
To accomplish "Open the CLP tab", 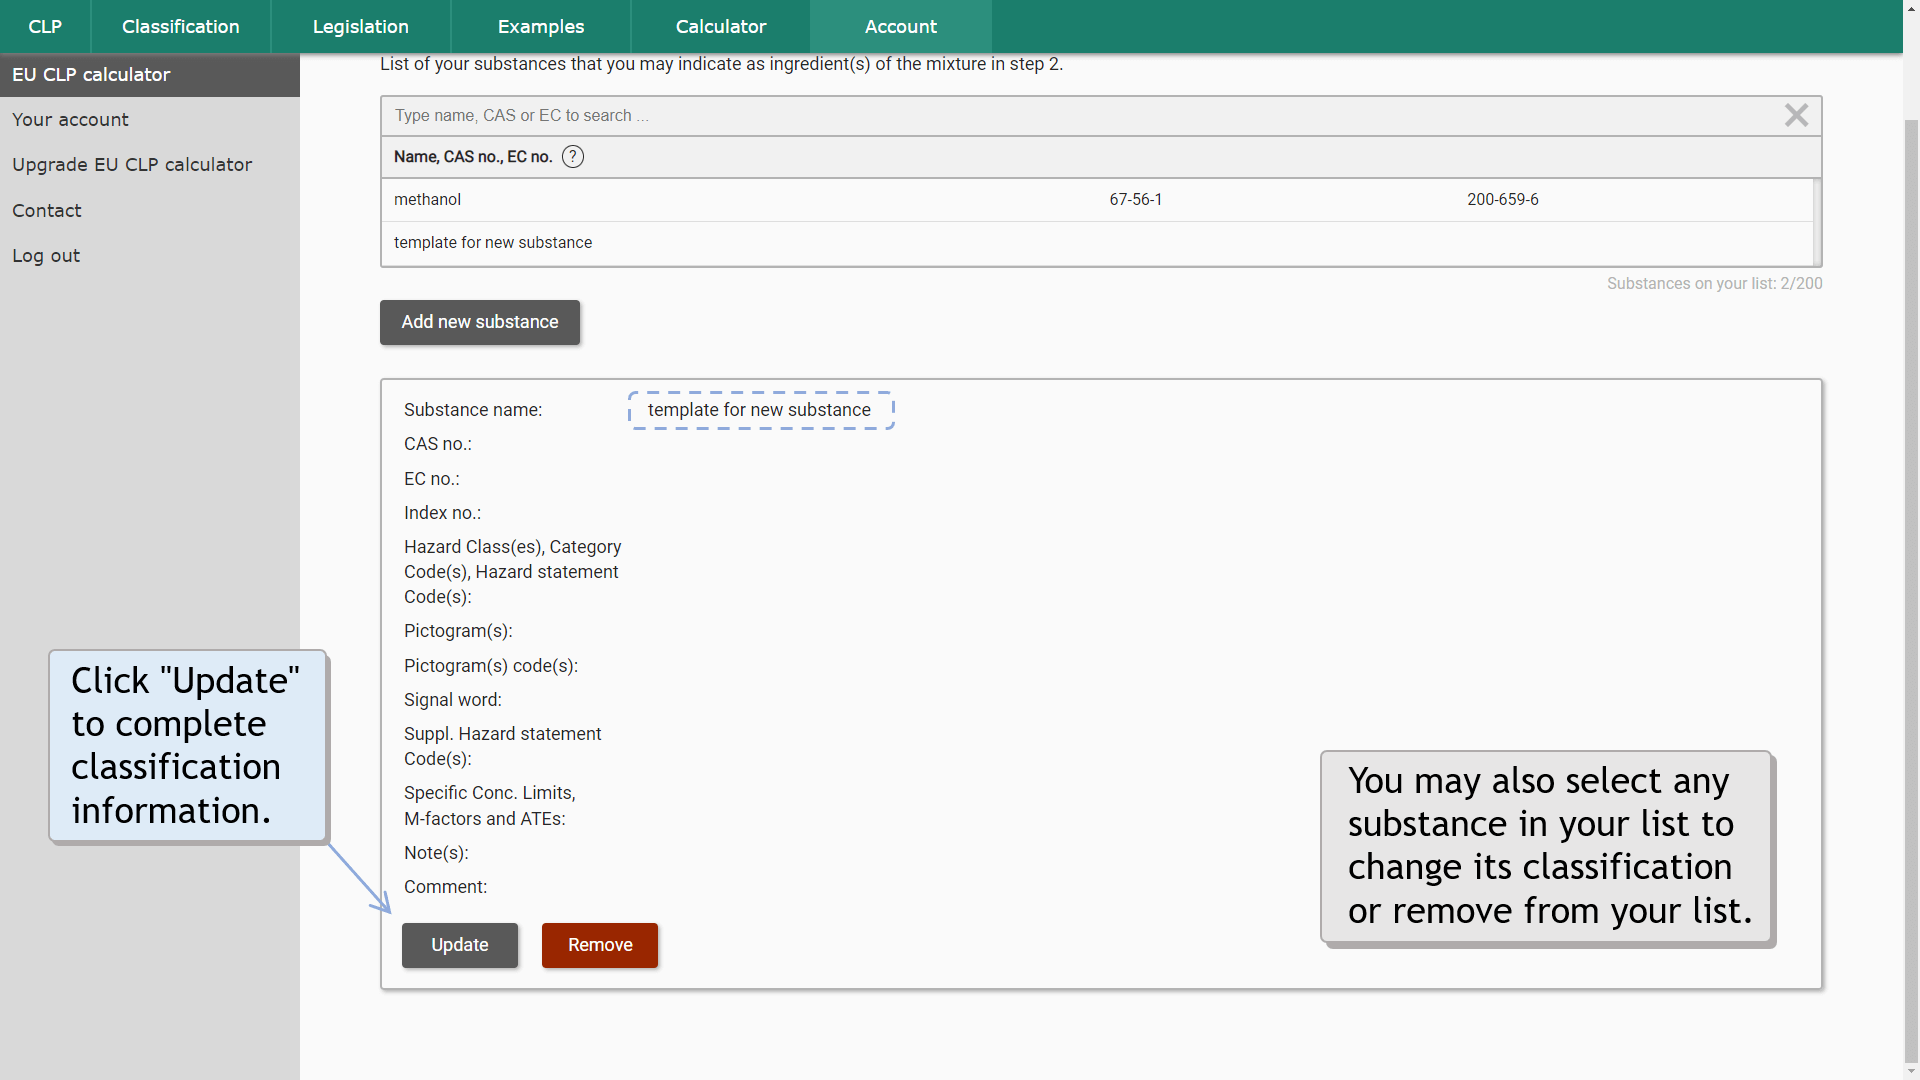I will (x=45, y=26).
